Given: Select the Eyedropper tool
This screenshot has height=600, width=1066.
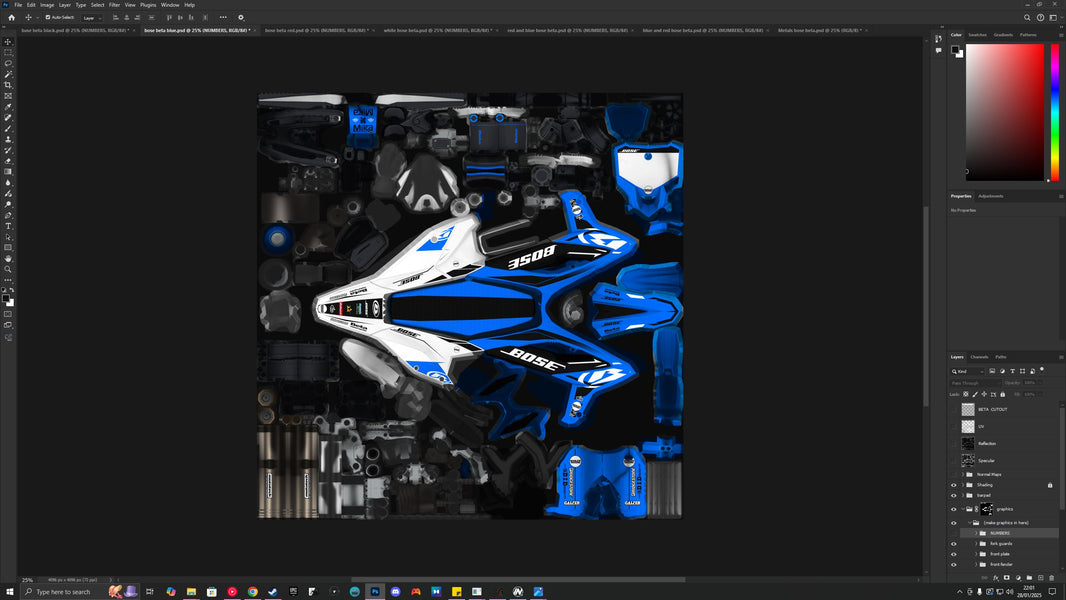Looking at the screenshot, I should pos(8,107).
